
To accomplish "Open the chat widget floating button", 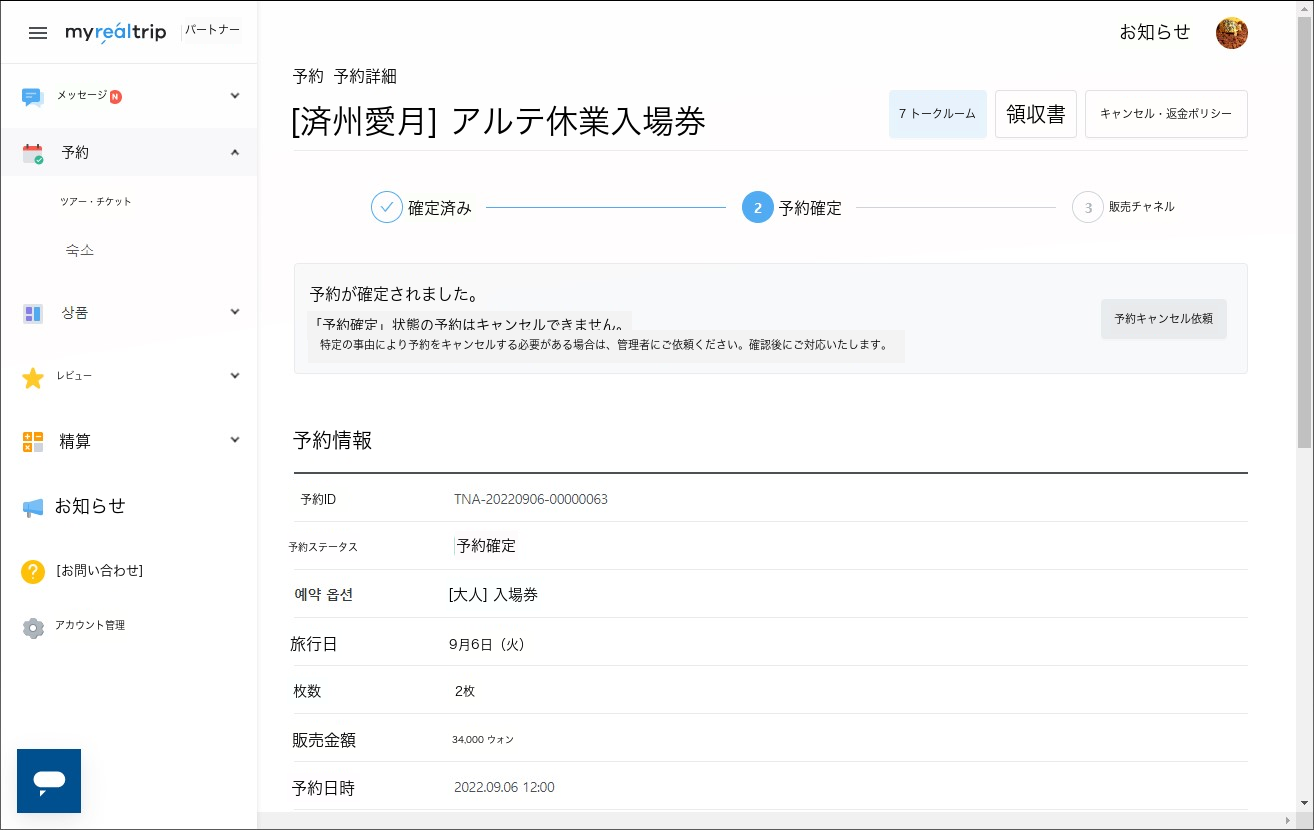I will point(49,781).
